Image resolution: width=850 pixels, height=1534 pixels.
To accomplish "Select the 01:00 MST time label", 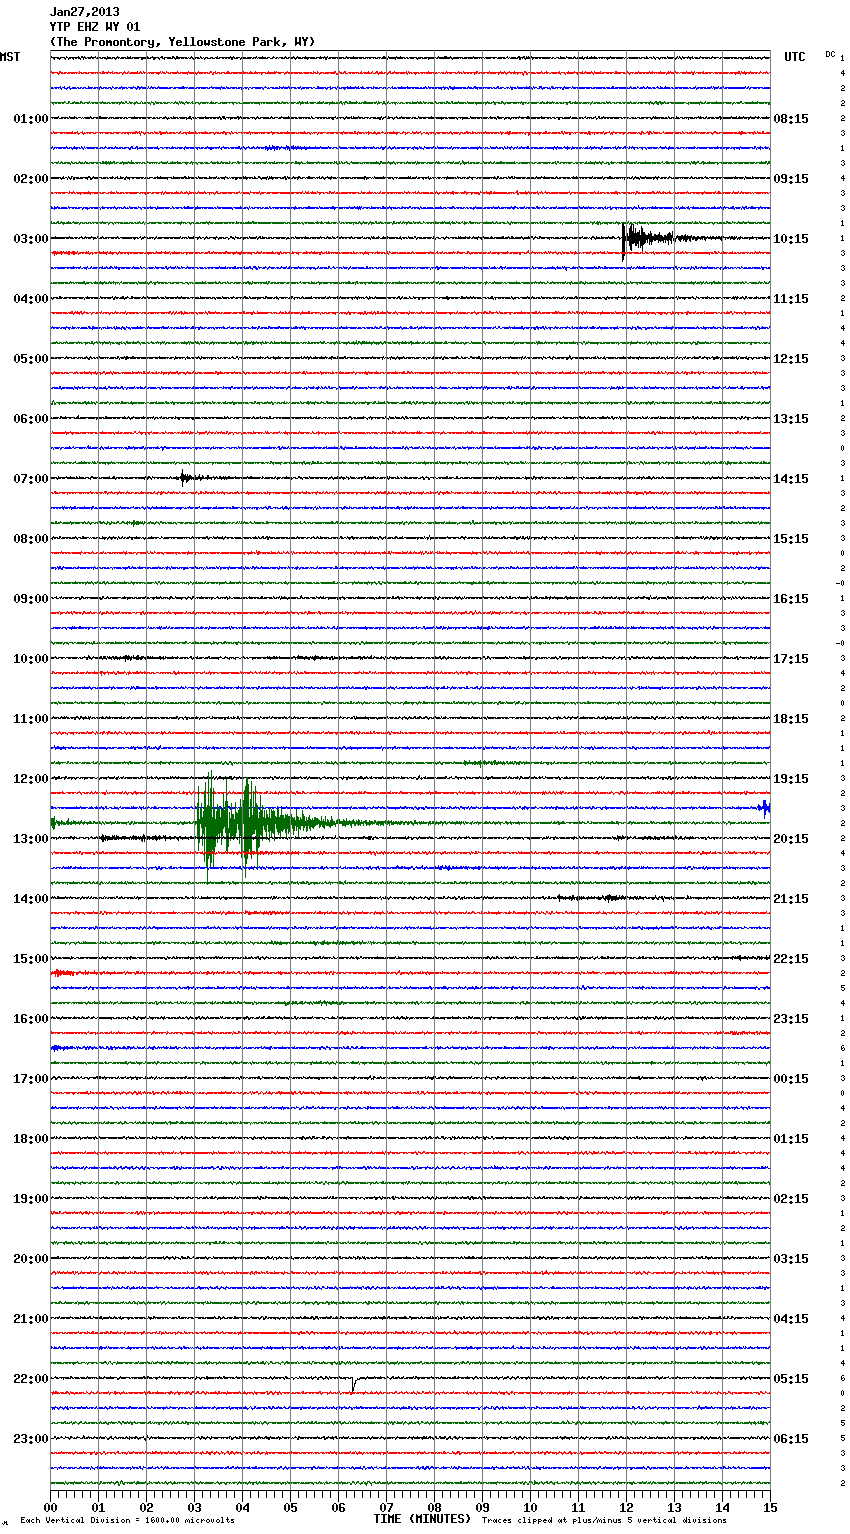I will pyautogui.click(x=30, y=119).
